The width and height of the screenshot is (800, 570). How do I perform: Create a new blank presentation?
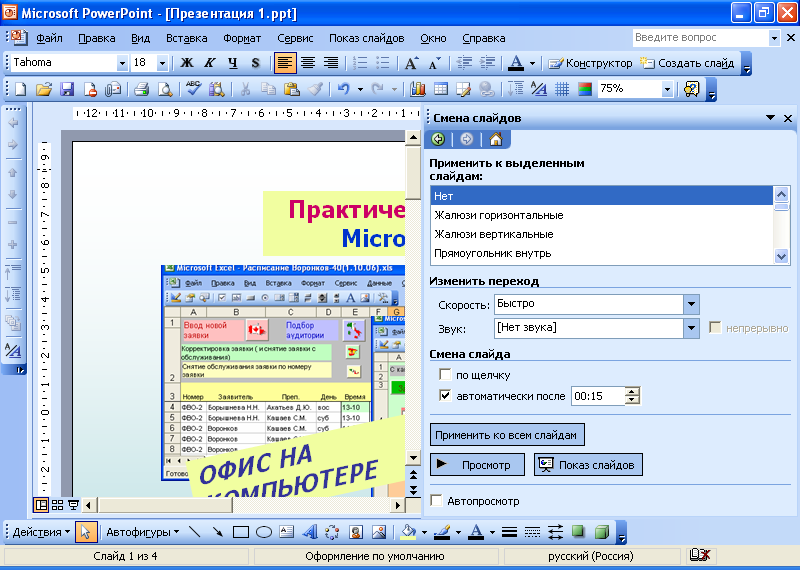pyautogui.click(x=20, y=90)
